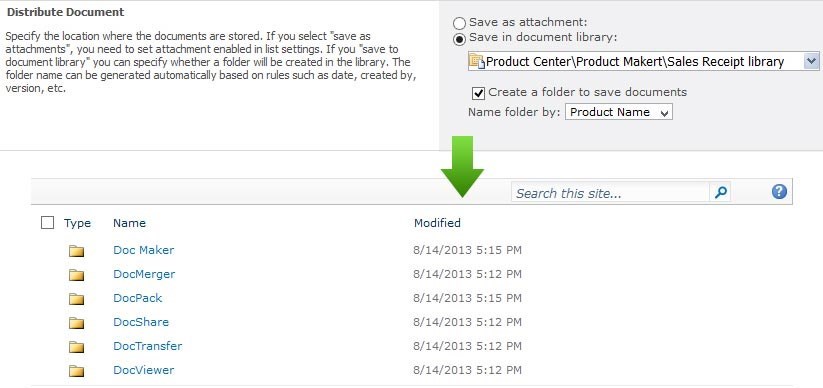
Task: Click the search magnifier icon
Action: (x=721, y=193)
